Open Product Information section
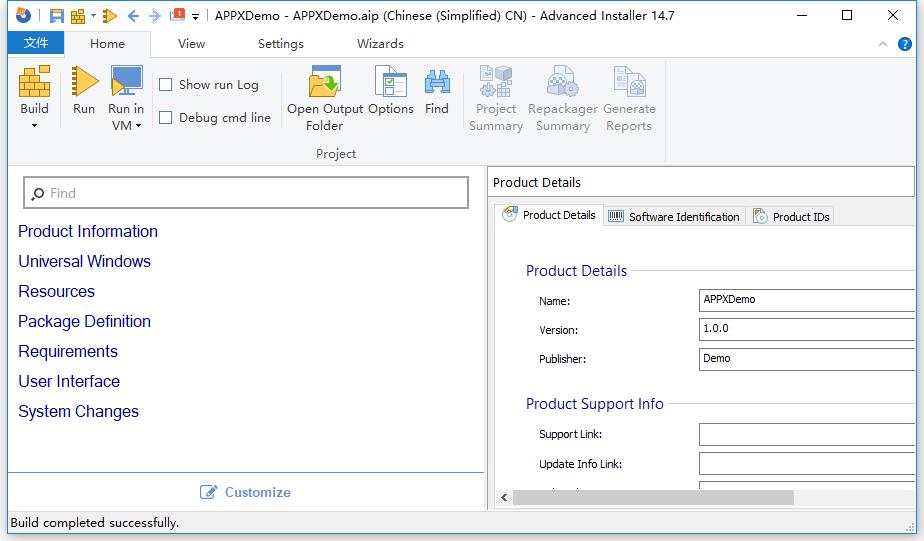Screen dimensions: 924x541 click(x=88, y=232)
